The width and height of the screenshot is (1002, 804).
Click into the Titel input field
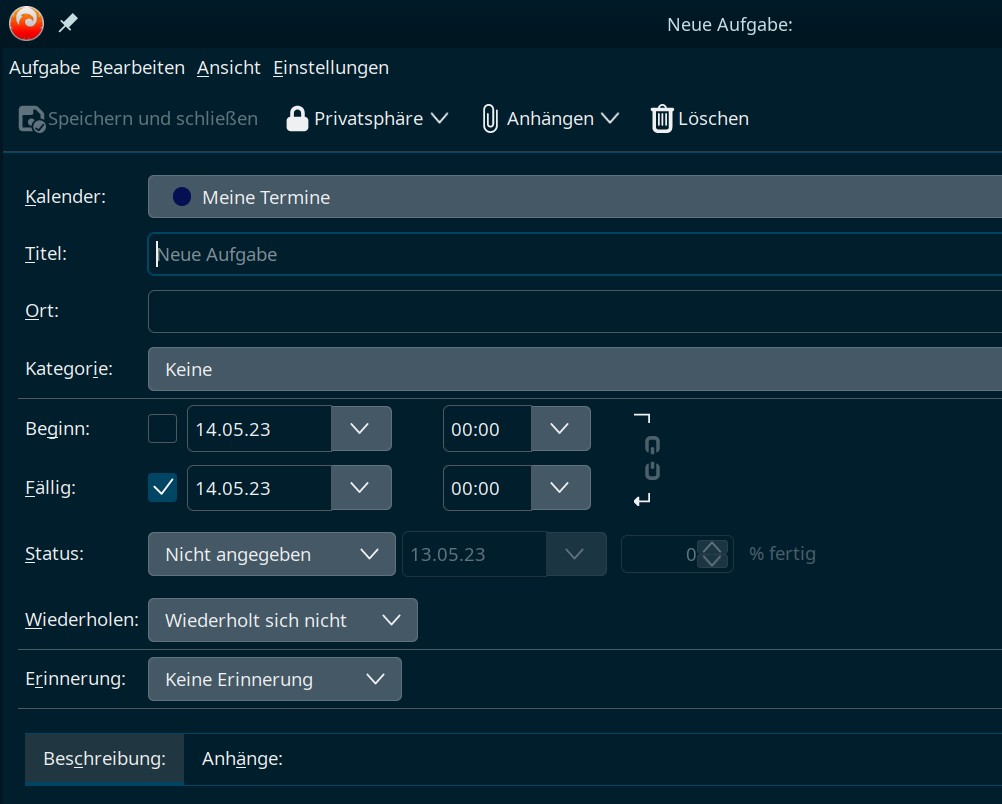[575, 254]
